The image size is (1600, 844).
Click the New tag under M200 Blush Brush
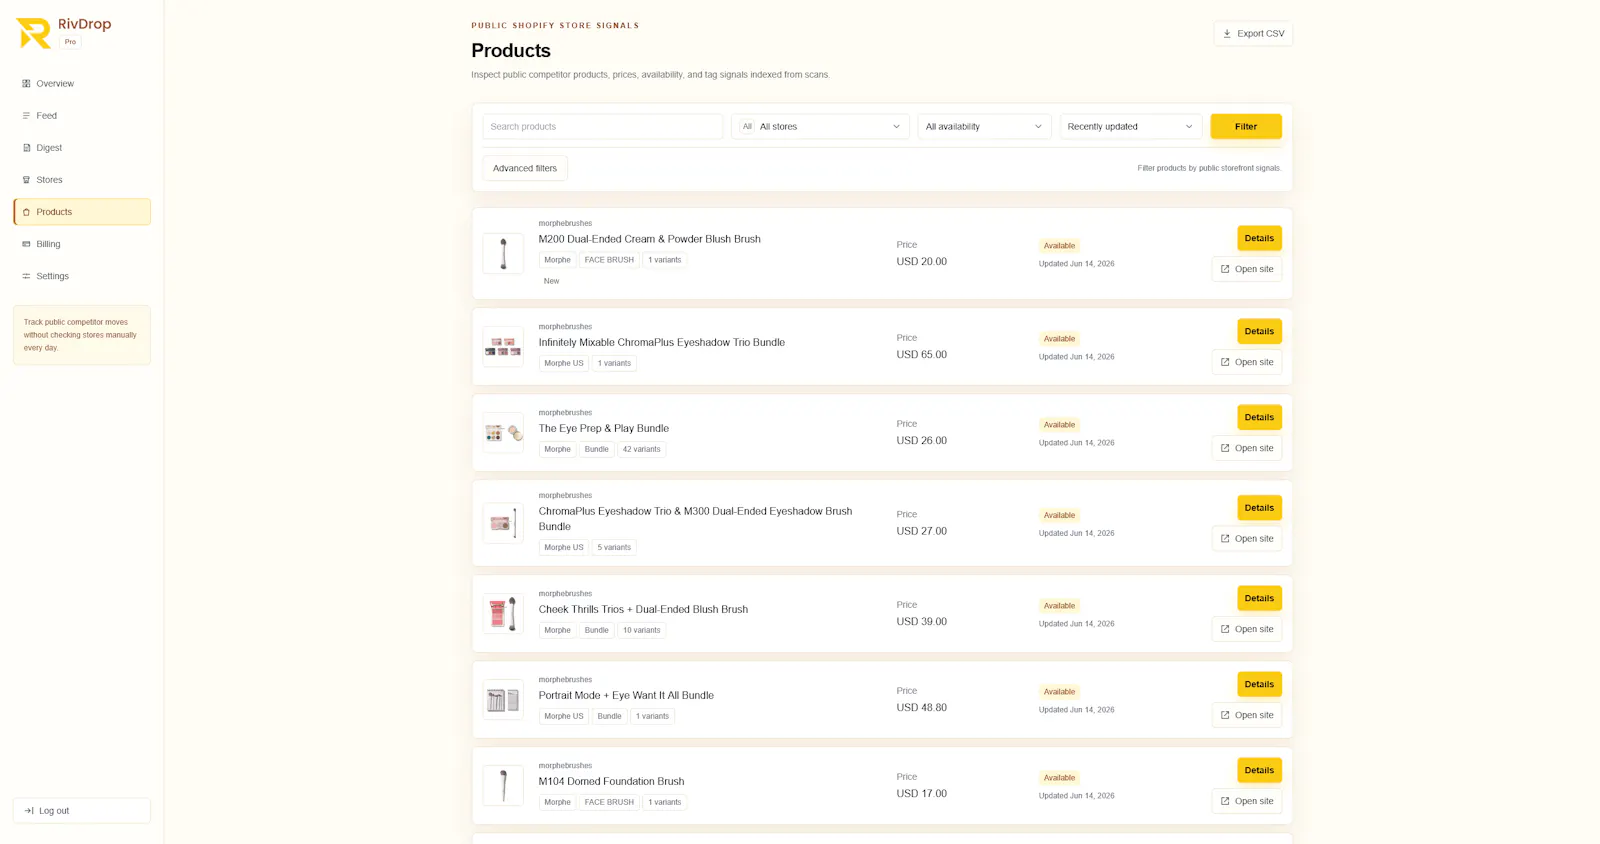(551, 281)
